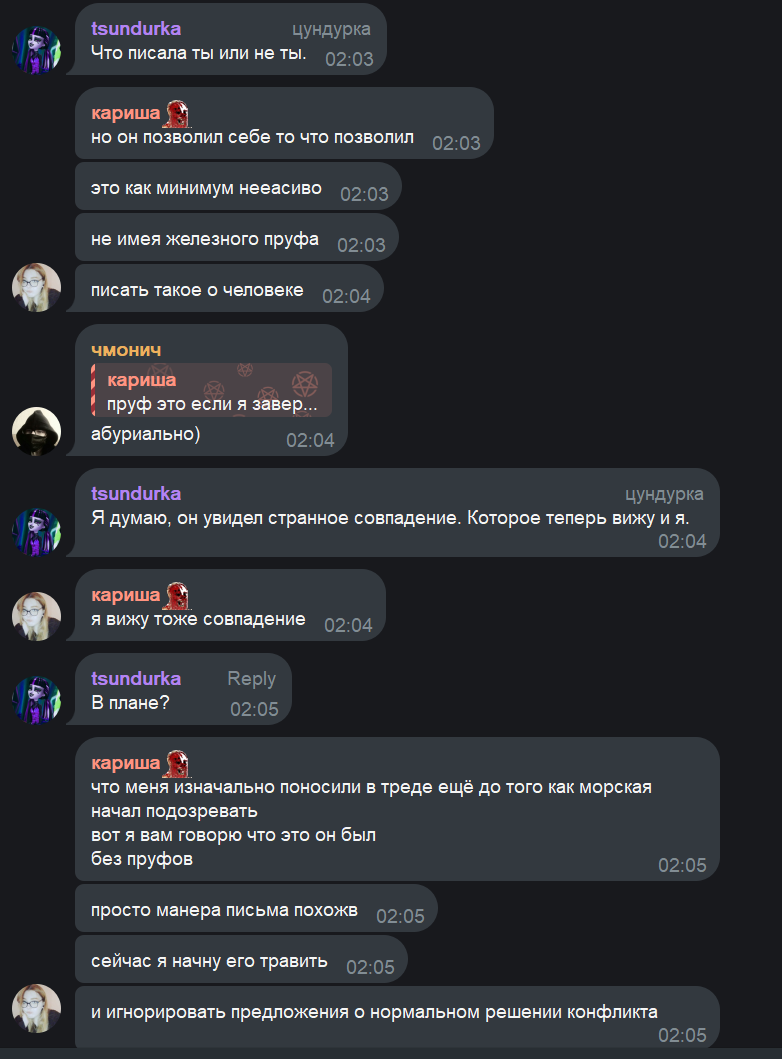782x1059 pixels.
Task: Click tsundurka's avatar beside 'Я думаю' message
Action: click(36, 532)
